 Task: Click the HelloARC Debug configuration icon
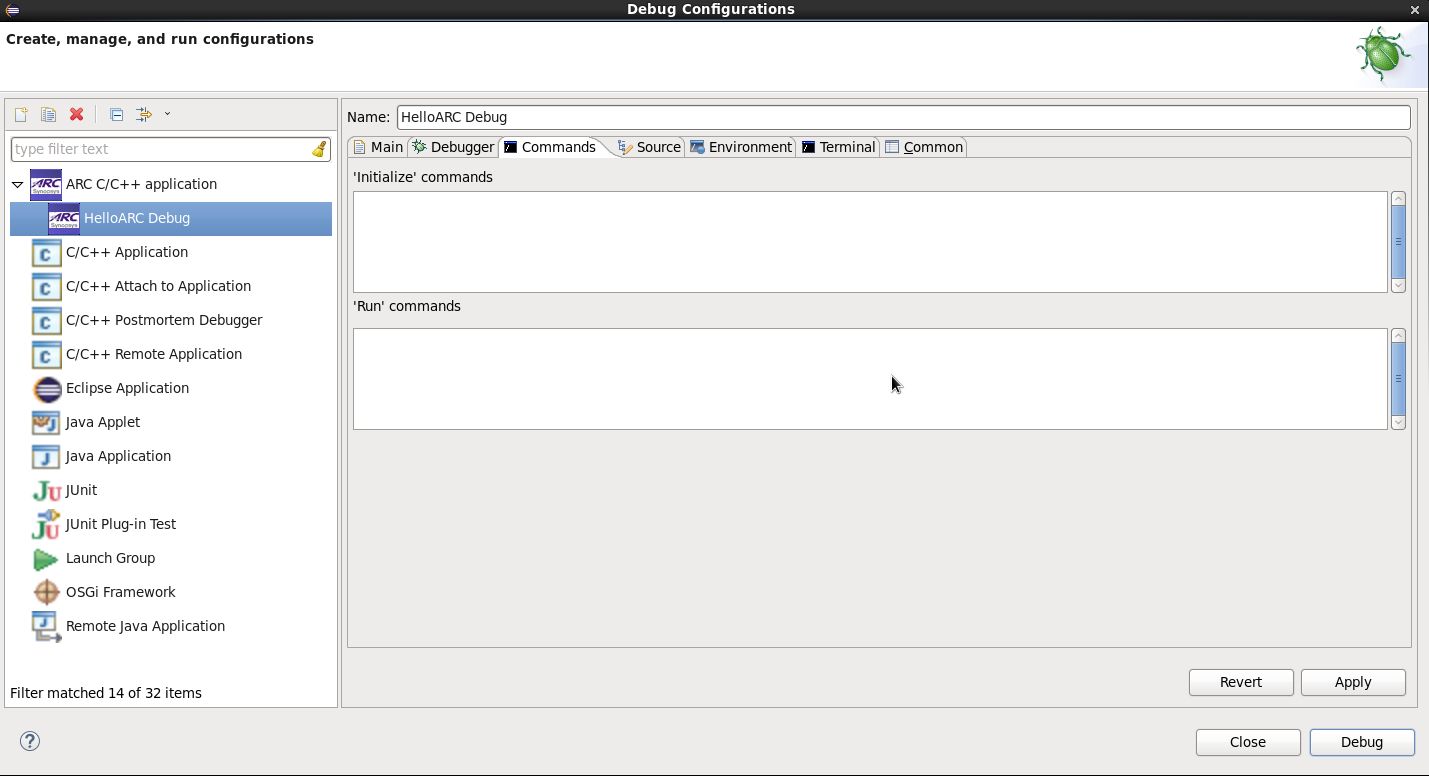pos(64,218)
